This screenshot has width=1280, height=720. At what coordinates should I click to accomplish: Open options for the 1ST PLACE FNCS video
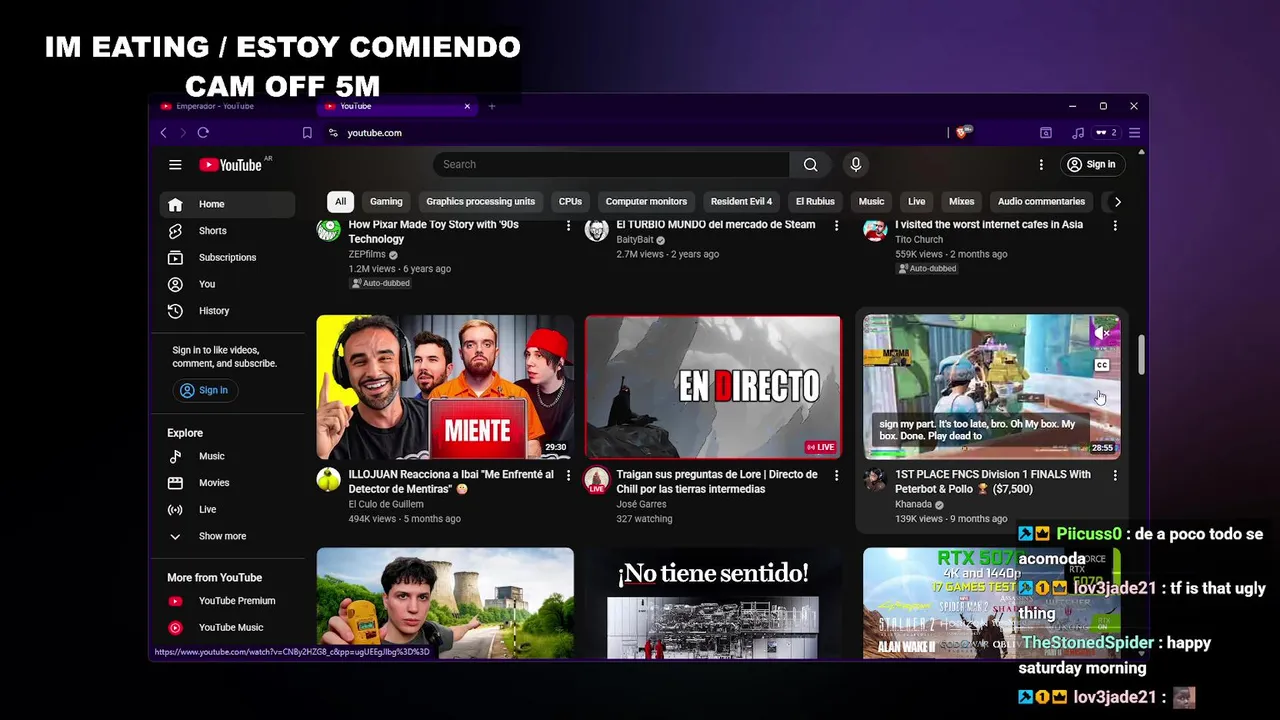click(1115, 476)
